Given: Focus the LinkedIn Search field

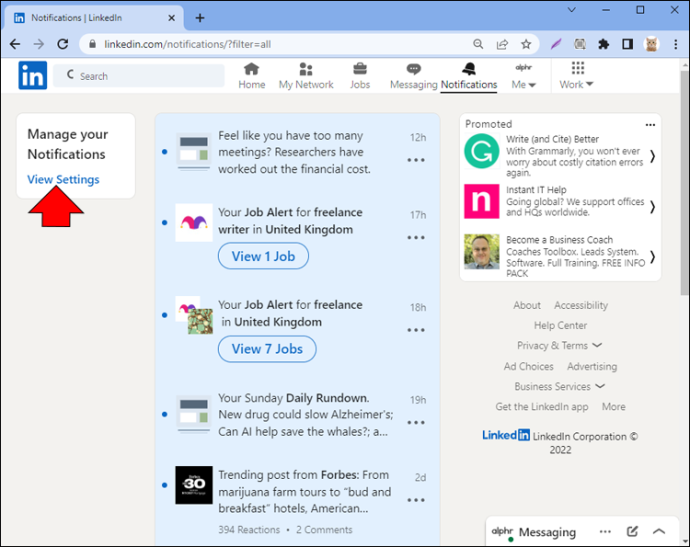Looking at the screenshot, I should pyautogui.click(x=139, y=76).
